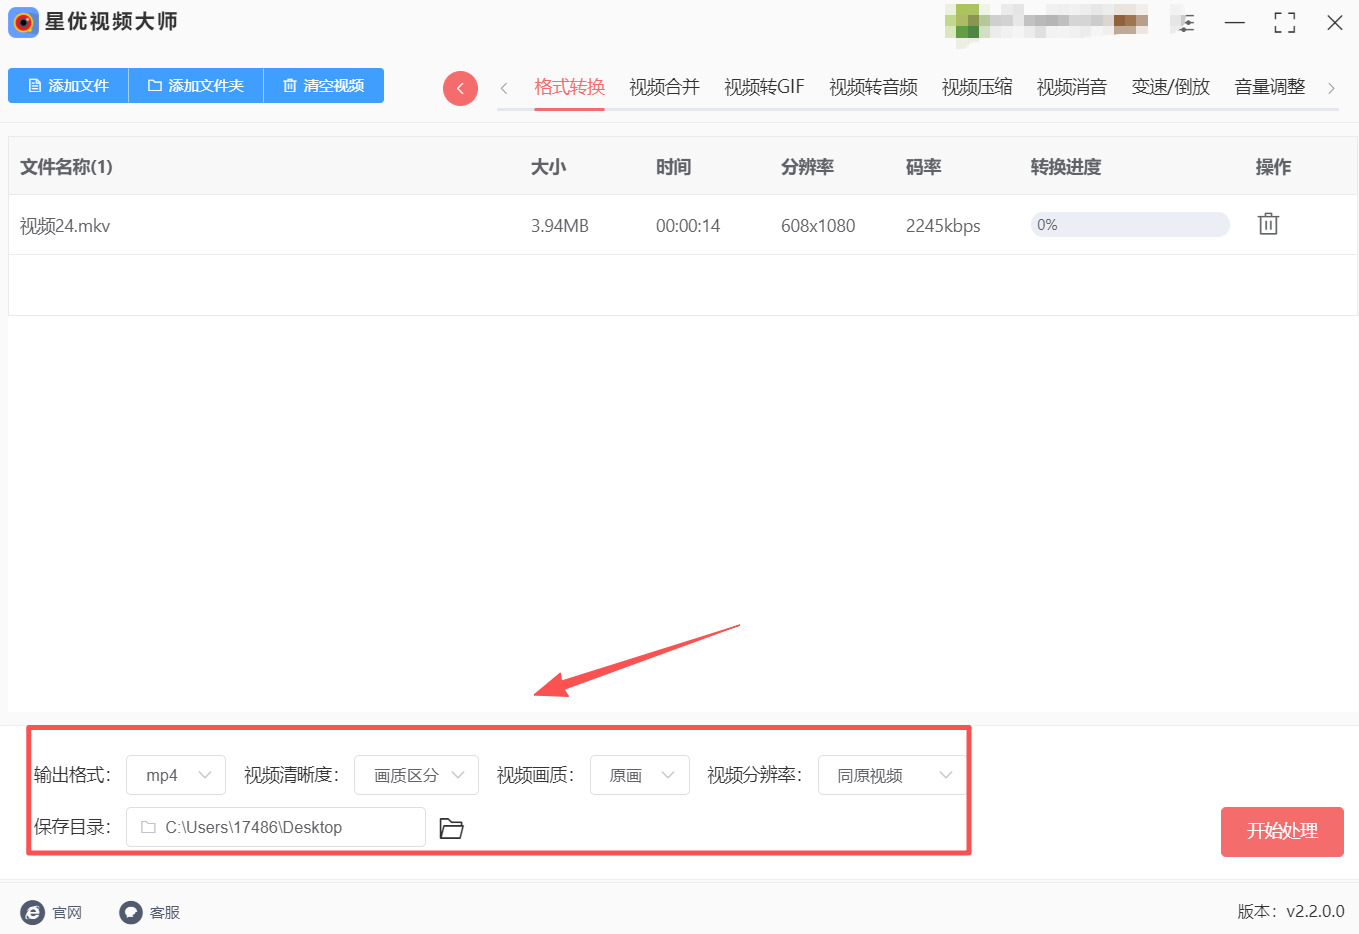Click the 转换进度 progress bar at 0%
1359x934 pixels.
(x=1129, y=225)
